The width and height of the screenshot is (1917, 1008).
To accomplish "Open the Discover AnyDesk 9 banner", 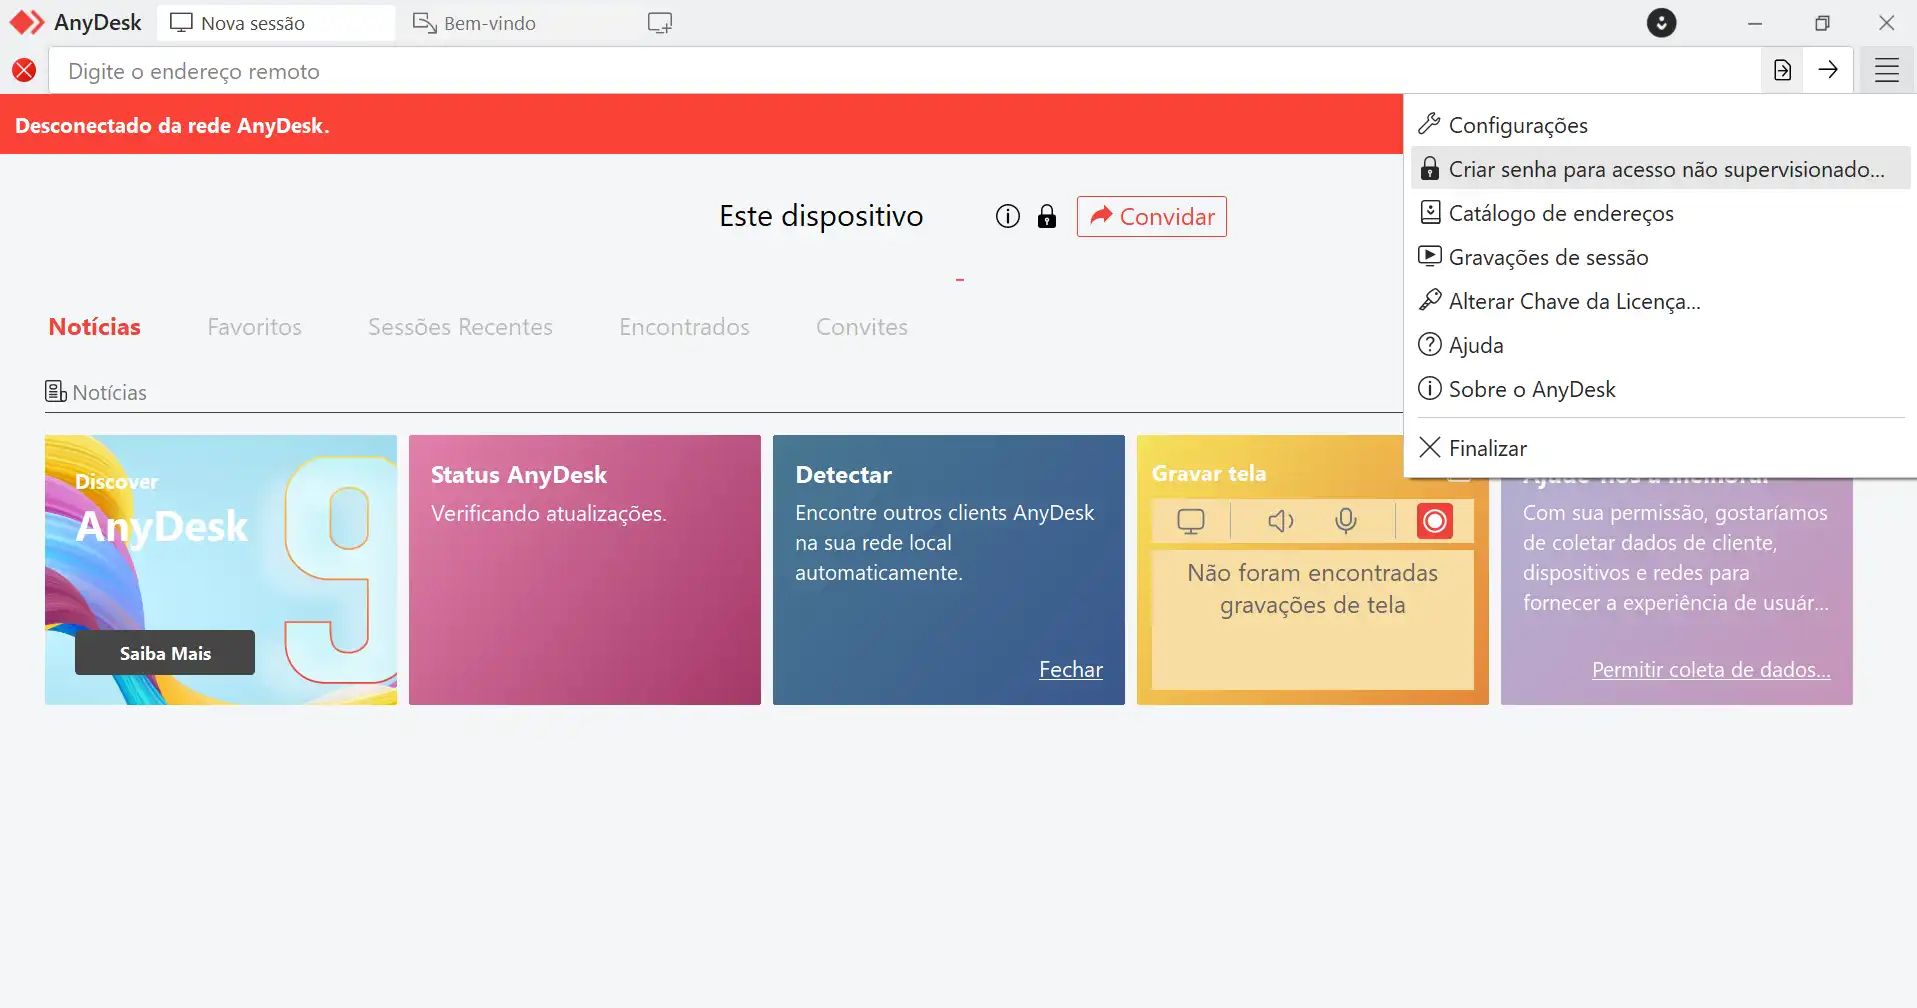I will 221,570.
